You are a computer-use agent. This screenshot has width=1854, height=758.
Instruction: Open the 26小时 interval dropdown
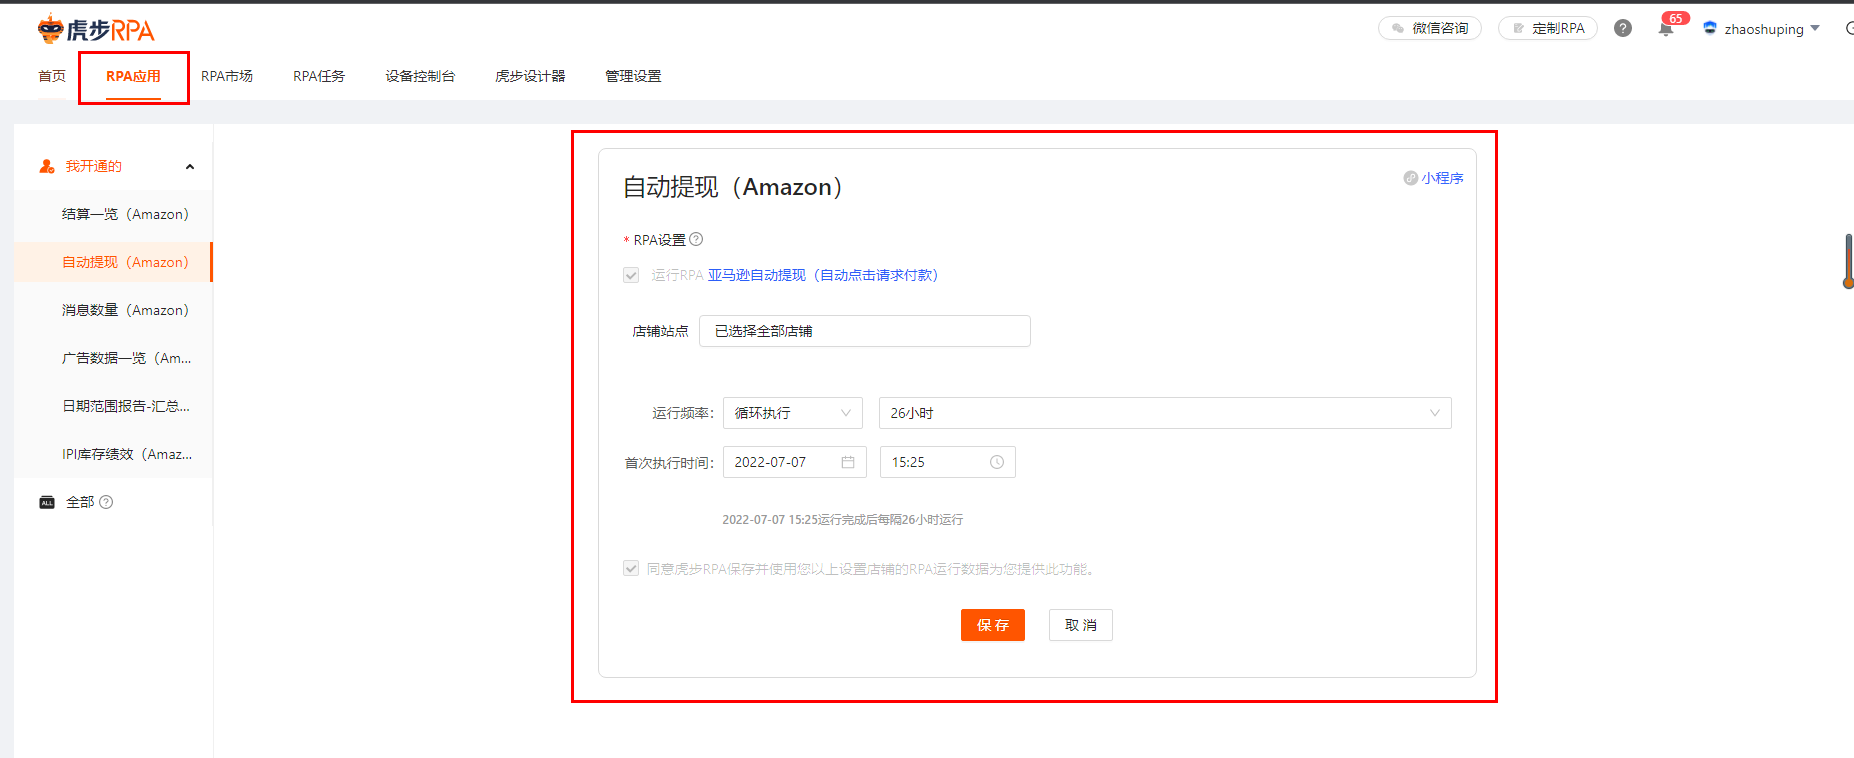tap(1165, 413)
